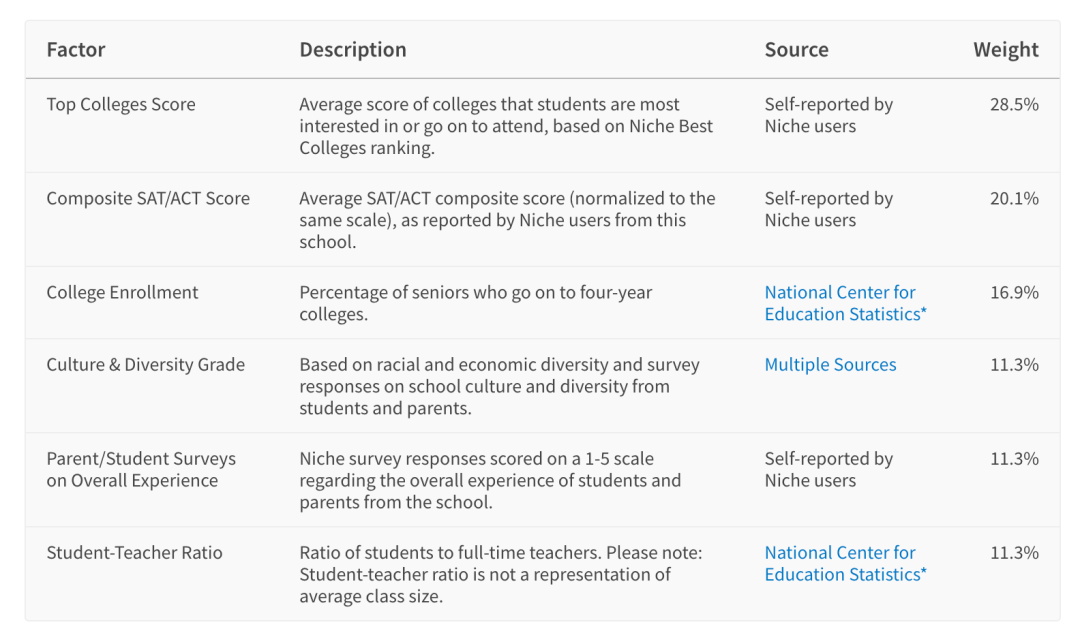This screenshot has width=1080, height=631.
Task: Click Parent/Student Surveys on Overall Experience
Action: (141, 469)
